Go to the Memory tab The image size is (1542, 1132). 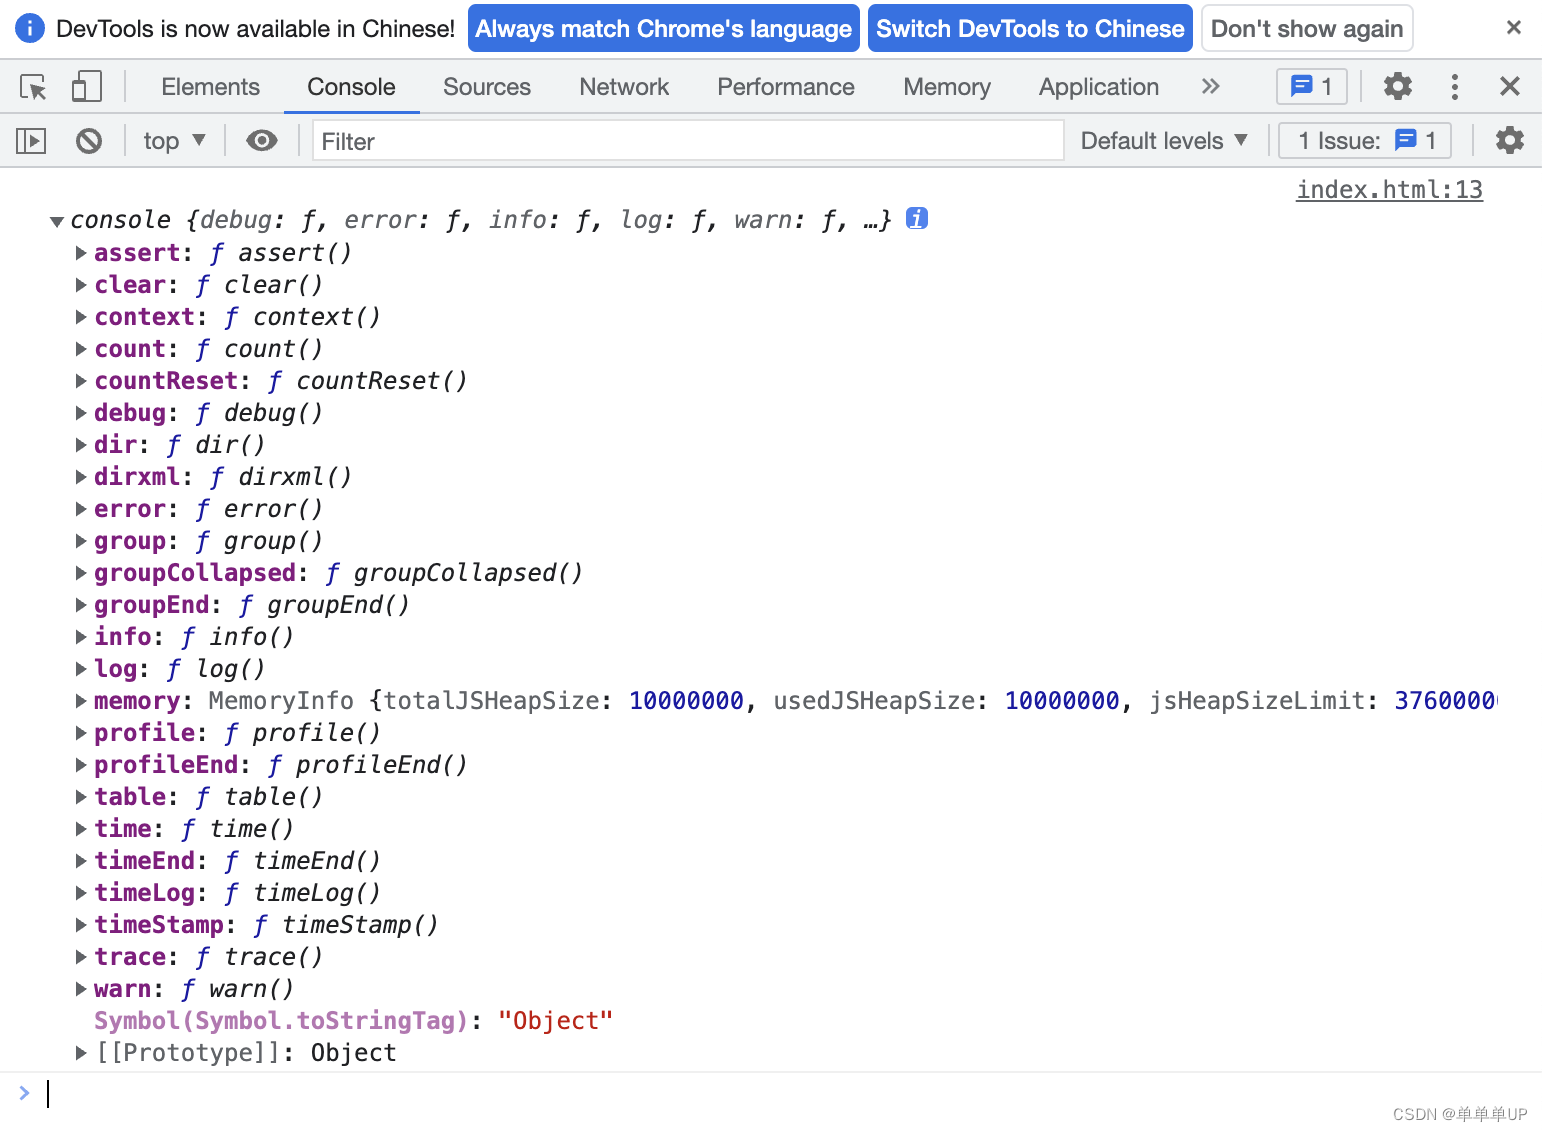pyautogui.click(x=947, y=87)
